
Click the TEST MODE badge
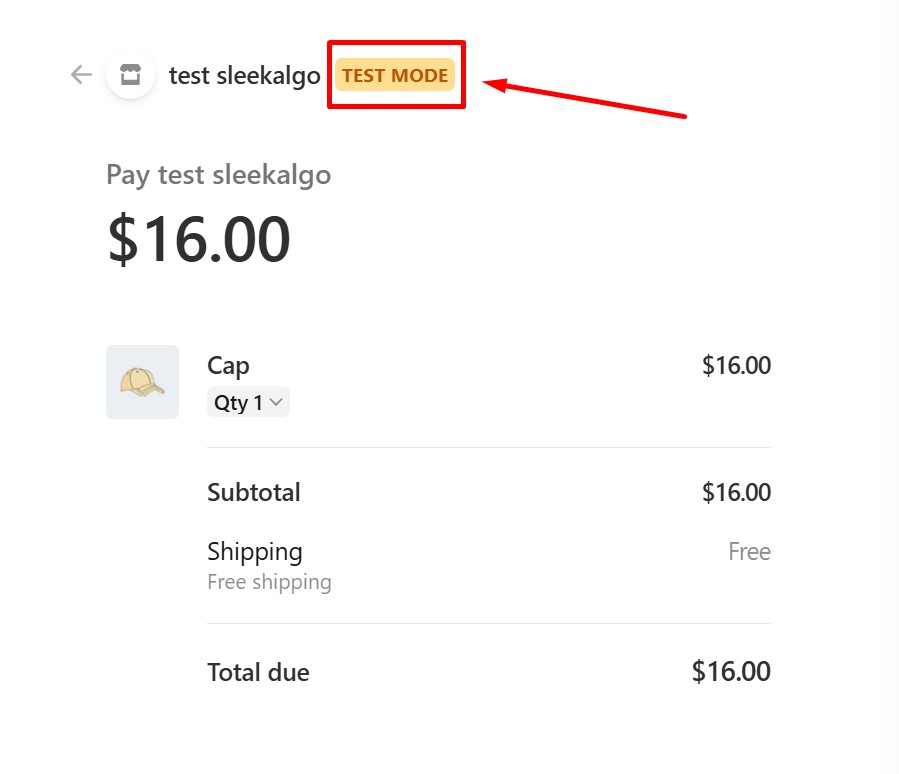click(395, 75)
